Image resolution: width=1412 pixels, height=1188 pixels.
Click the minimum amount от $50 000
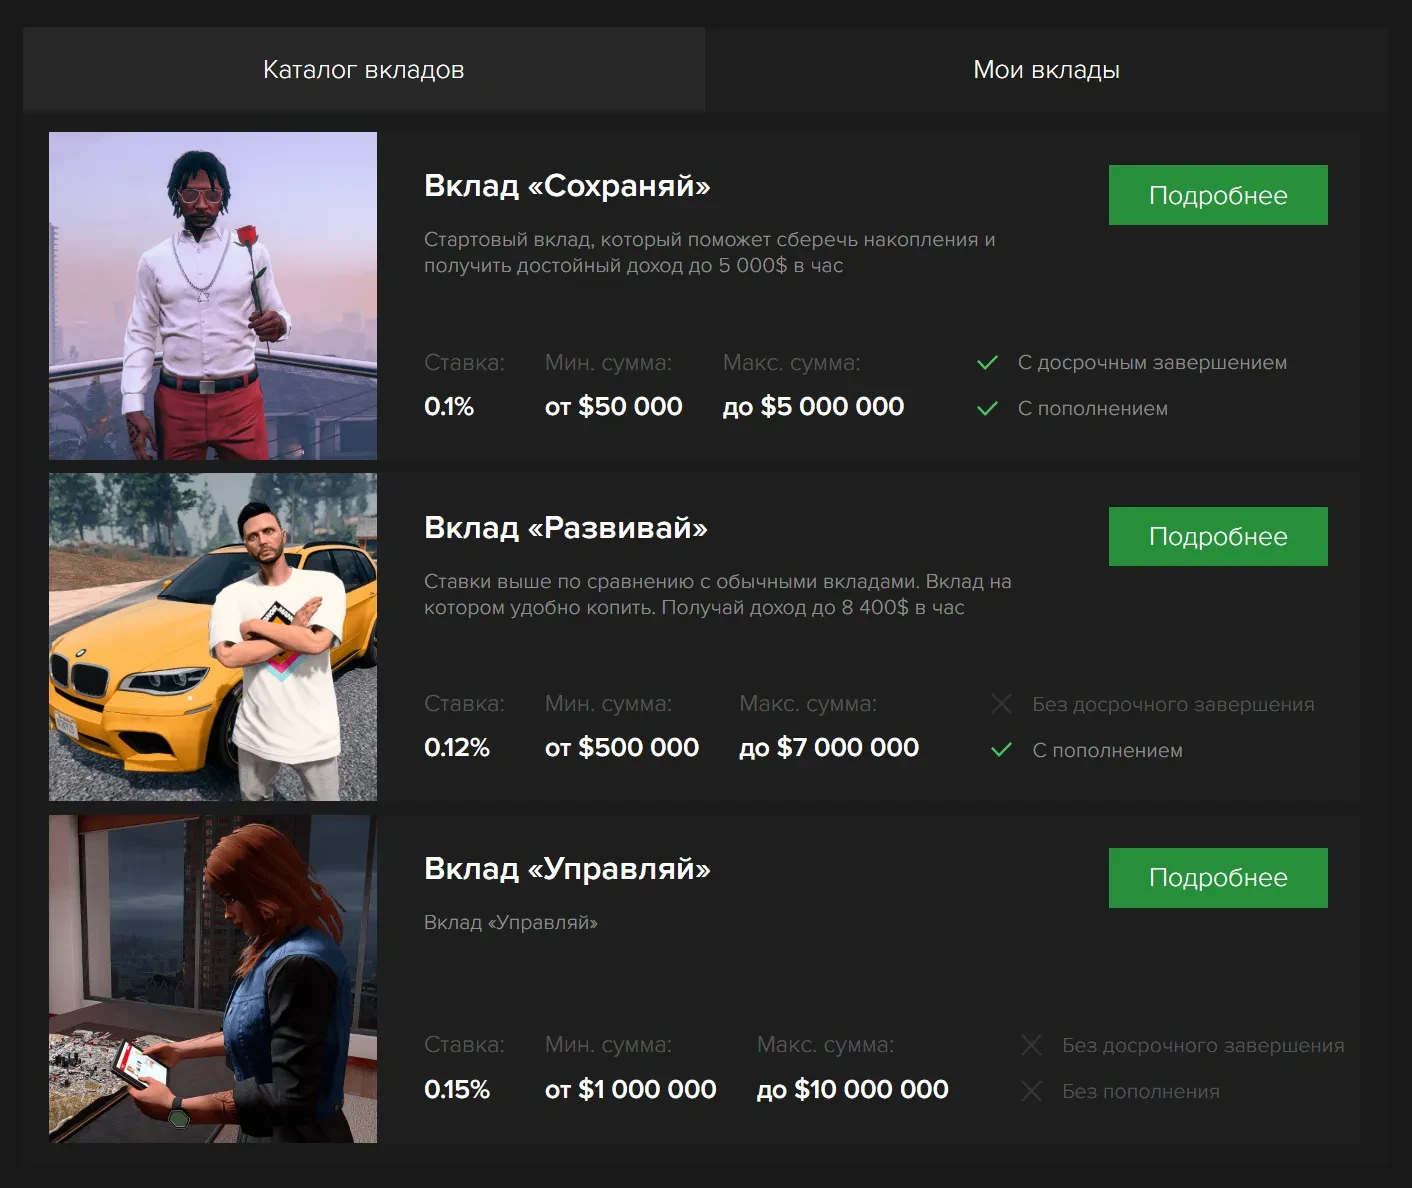point(614,407)
